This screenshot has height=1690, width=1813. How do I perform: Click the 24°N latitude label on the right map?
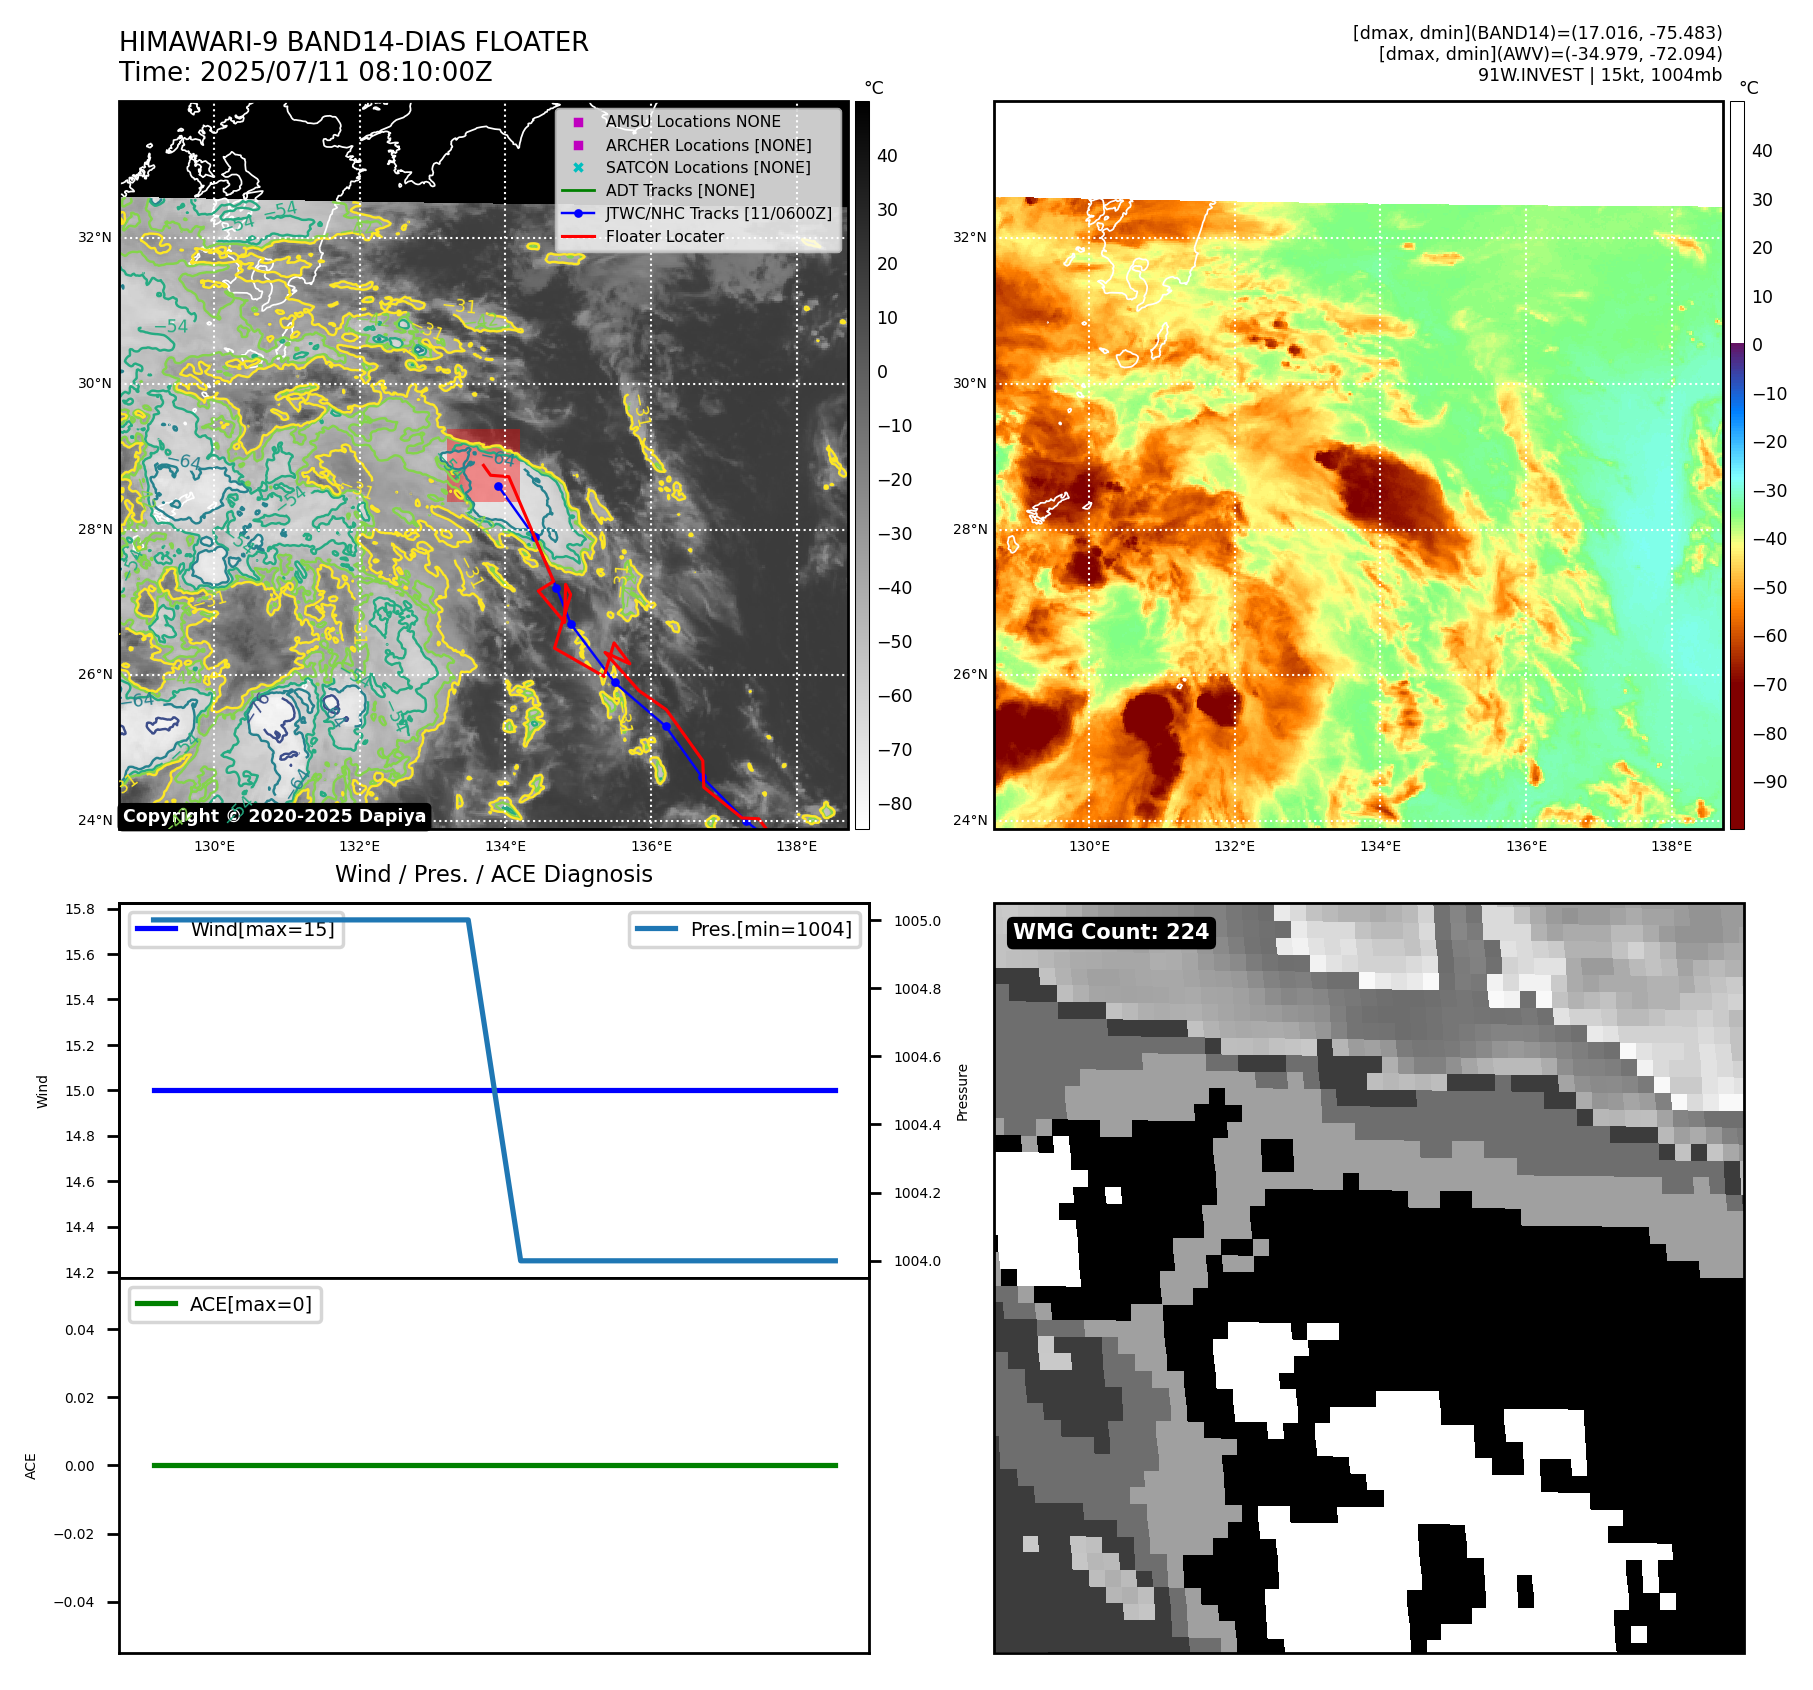click(x=970, y=821)
